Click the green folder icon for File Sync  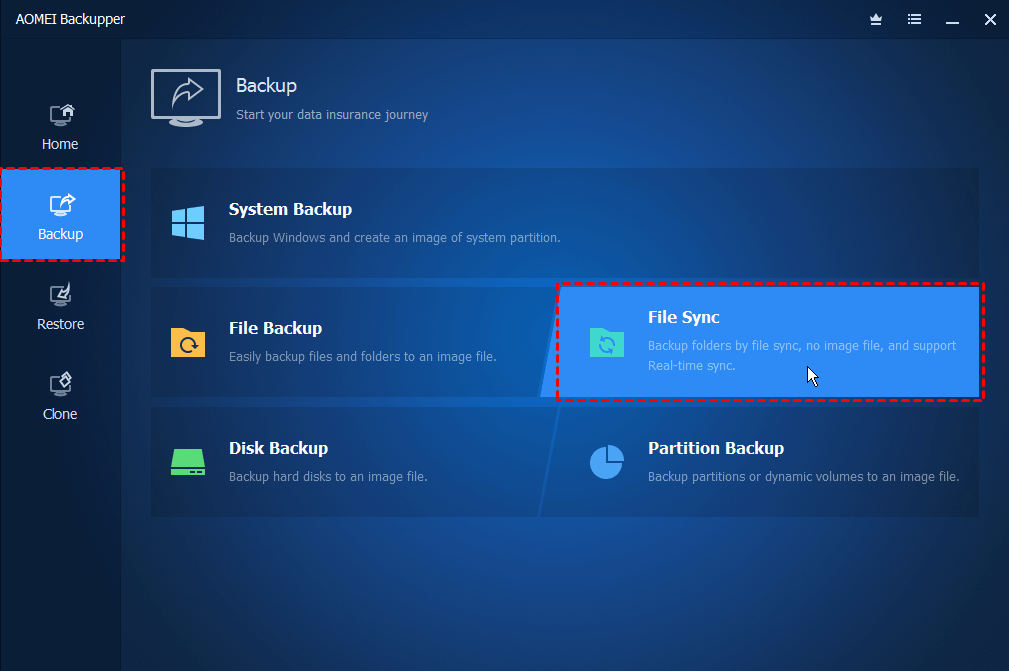[x=607, y=342]
